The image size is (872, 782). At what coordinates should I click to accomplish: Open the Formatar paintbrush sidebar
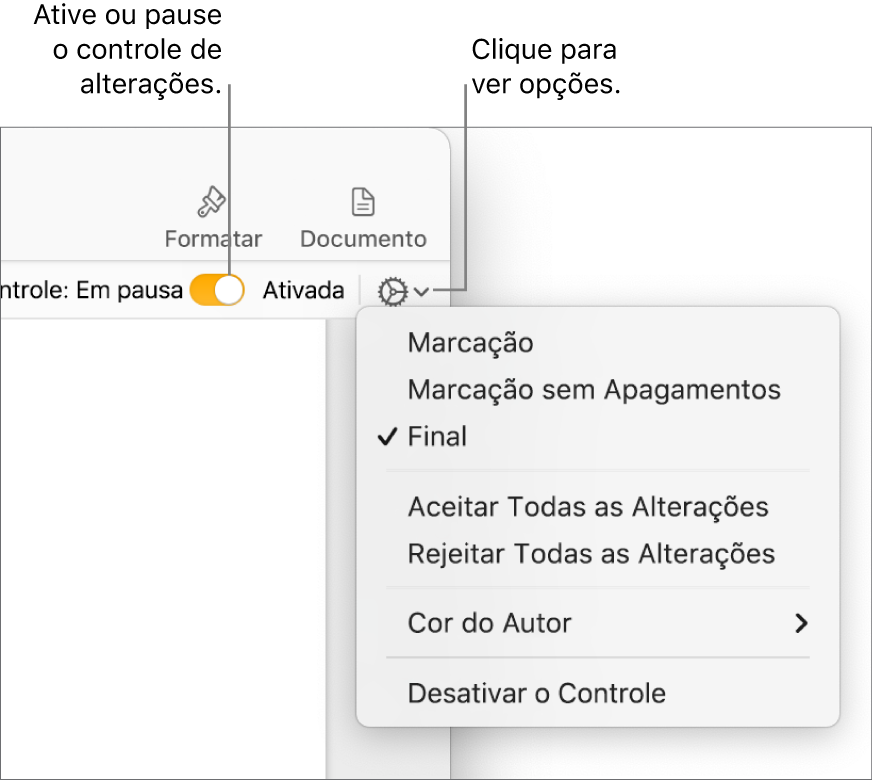coord(213,218)
